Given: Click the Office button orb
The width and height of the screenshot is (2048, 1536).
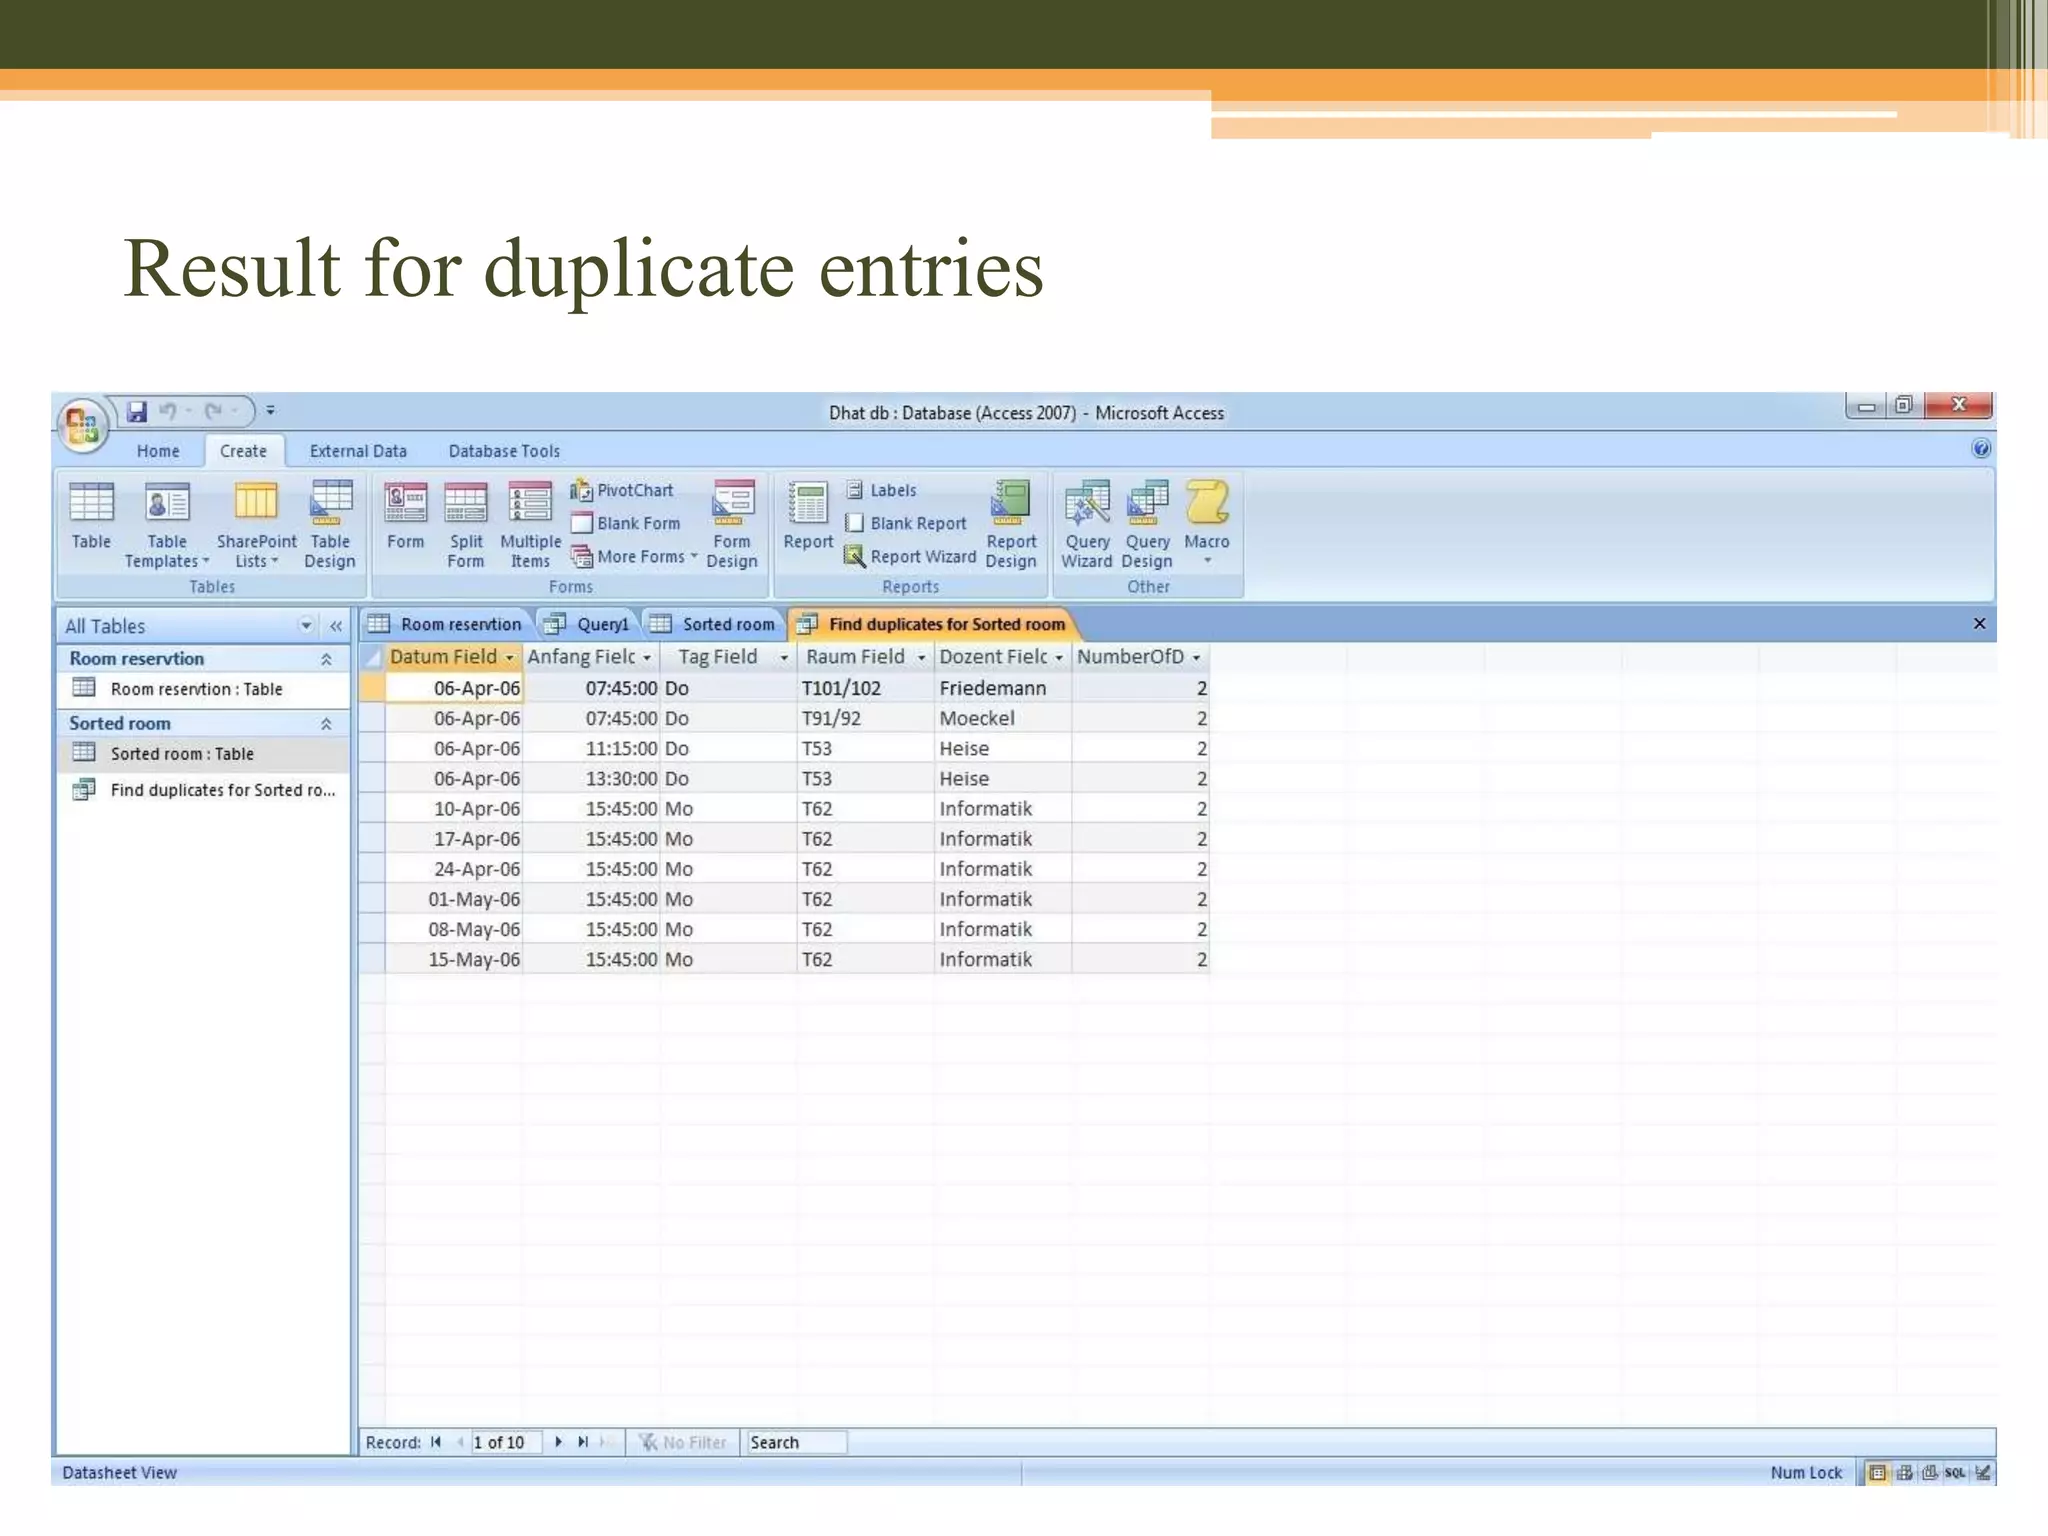Looking at the screenshot, I should tap(82, 427).
